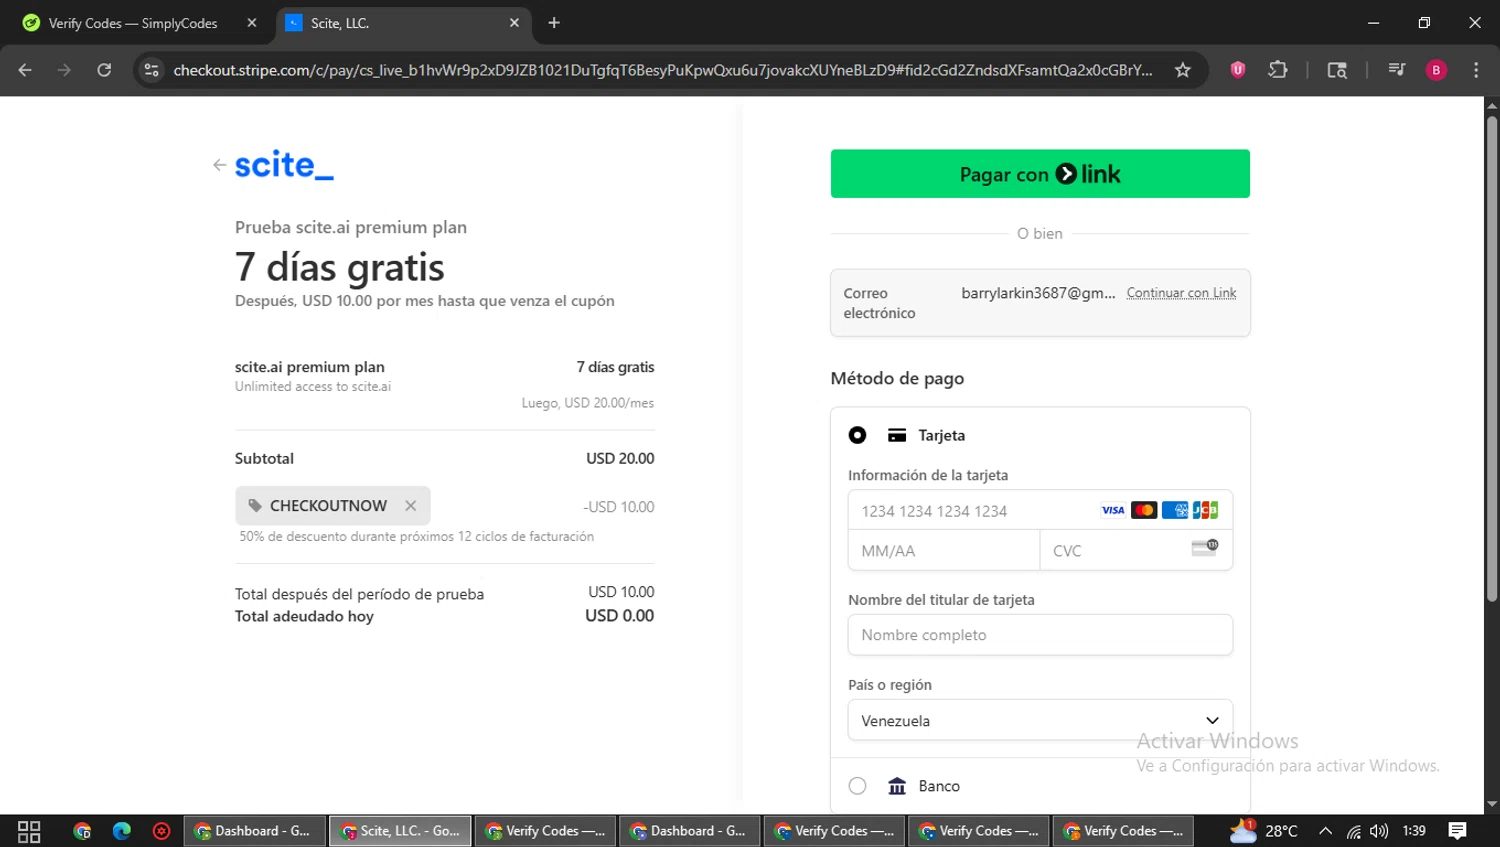The image size is (1500, 847).
Task: Open the weather 28°C taskbar widget
Action: [1263, 831]
